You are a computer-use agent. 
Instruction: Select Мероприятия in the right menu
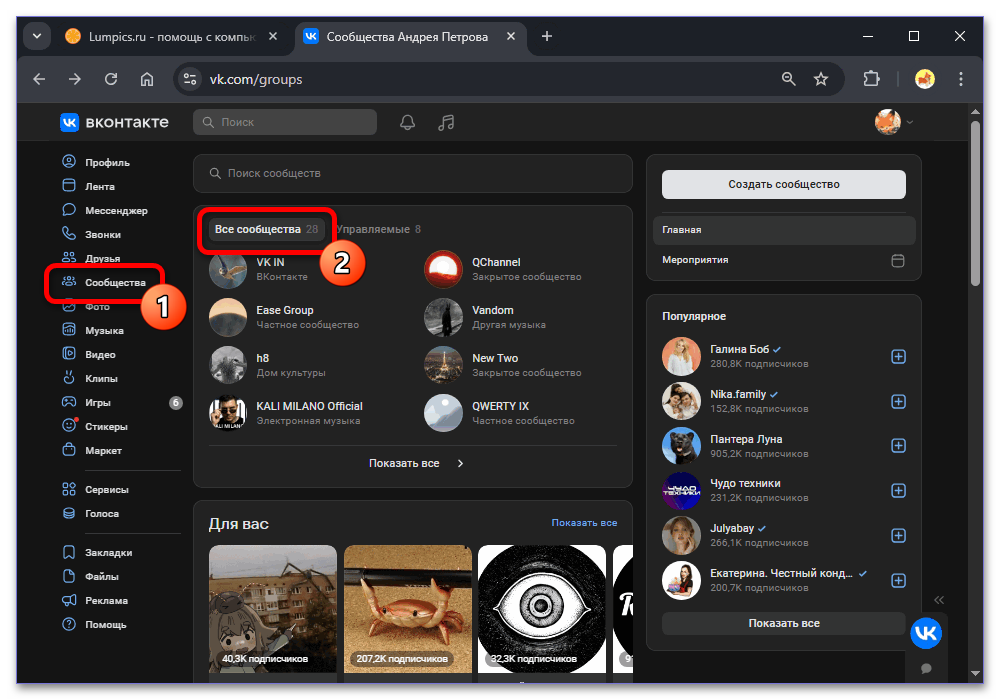784,260
